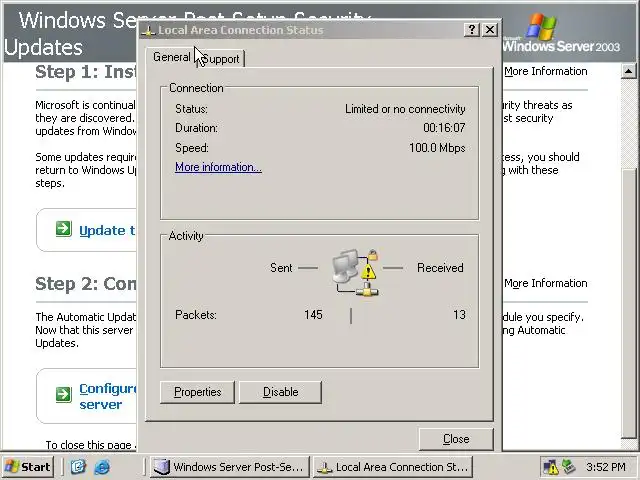
Task: Select the General tab
Action: 172,57
